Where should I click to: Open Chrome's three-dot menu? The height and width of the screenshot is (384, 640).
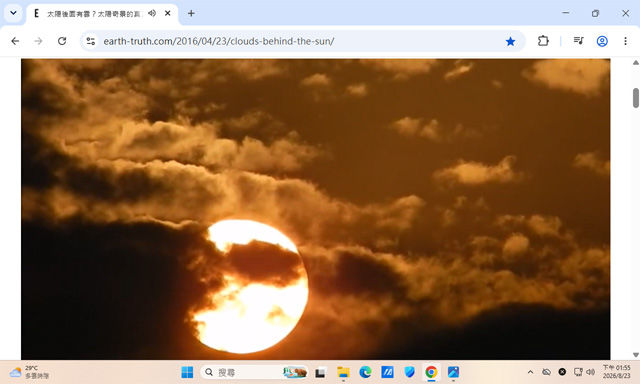(x=625, y=41)
